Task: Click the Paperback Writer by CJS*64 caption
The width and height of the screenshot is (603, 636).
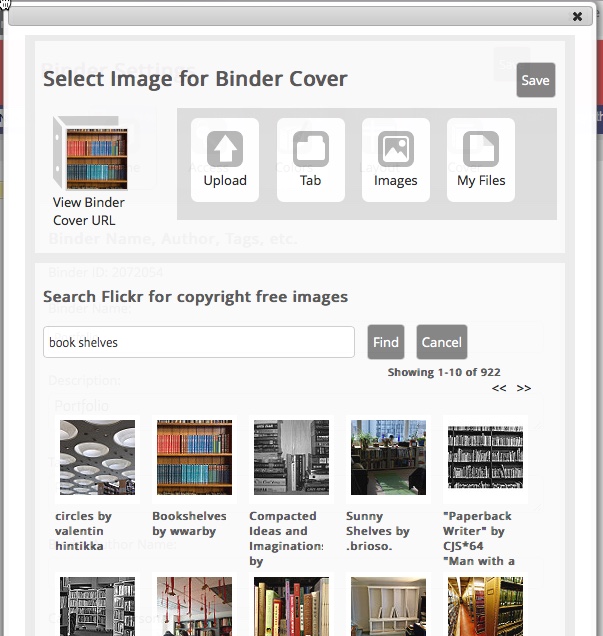Action: click(x=479, y=538)
